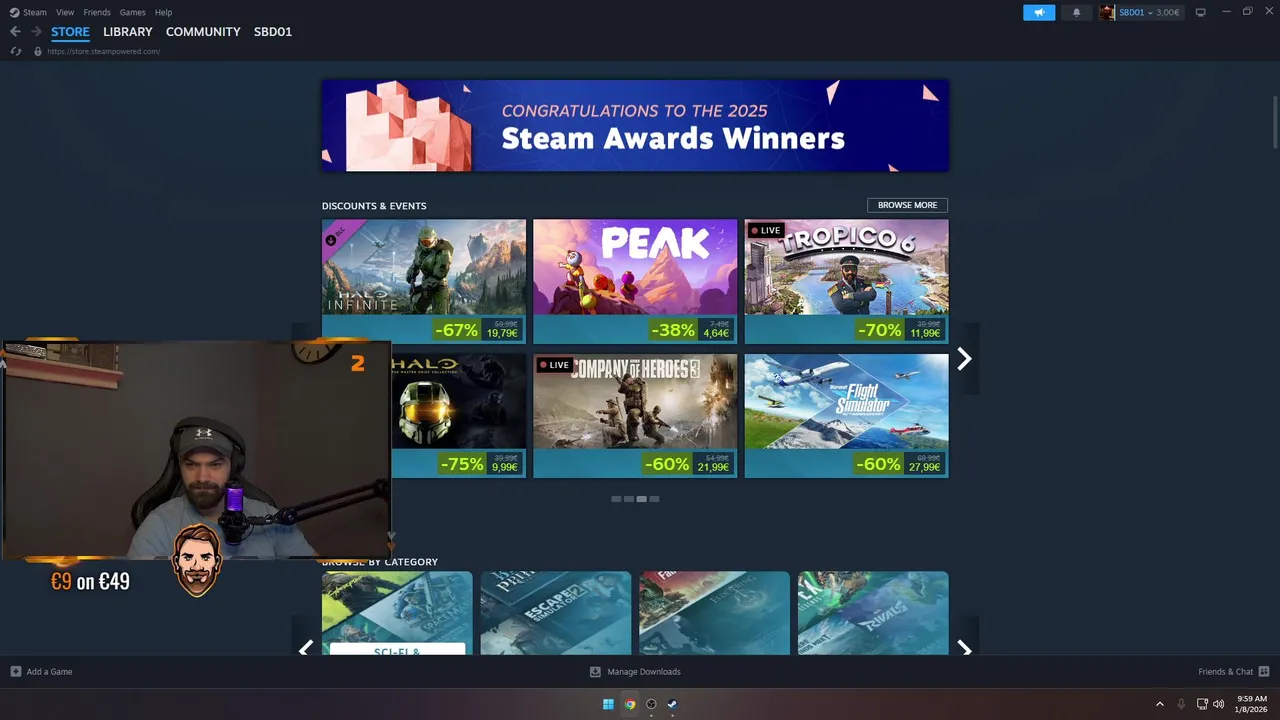Open the Steam menu
The image size is (1280, 720).
pyautogui.click(x=35, y=12)
